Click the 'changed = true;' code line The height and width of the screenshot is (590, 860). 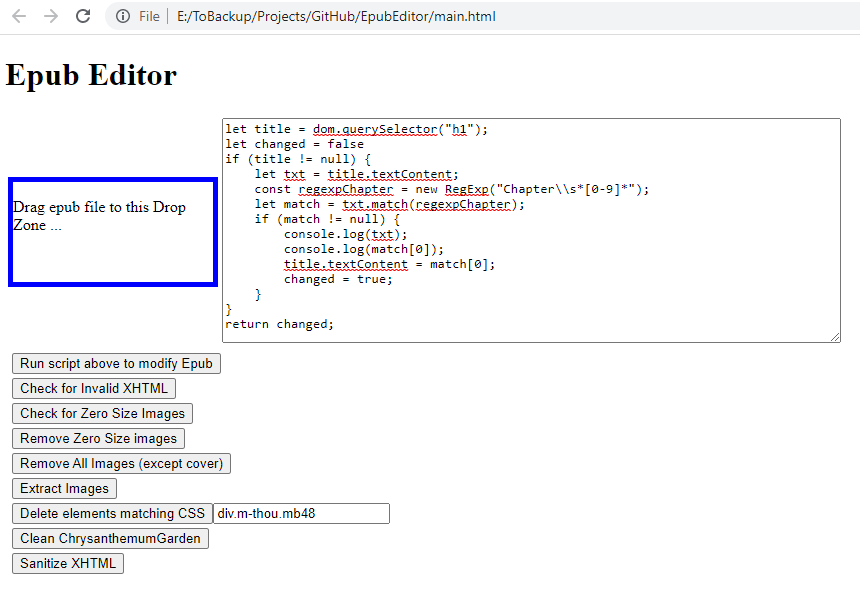[338, 279]
